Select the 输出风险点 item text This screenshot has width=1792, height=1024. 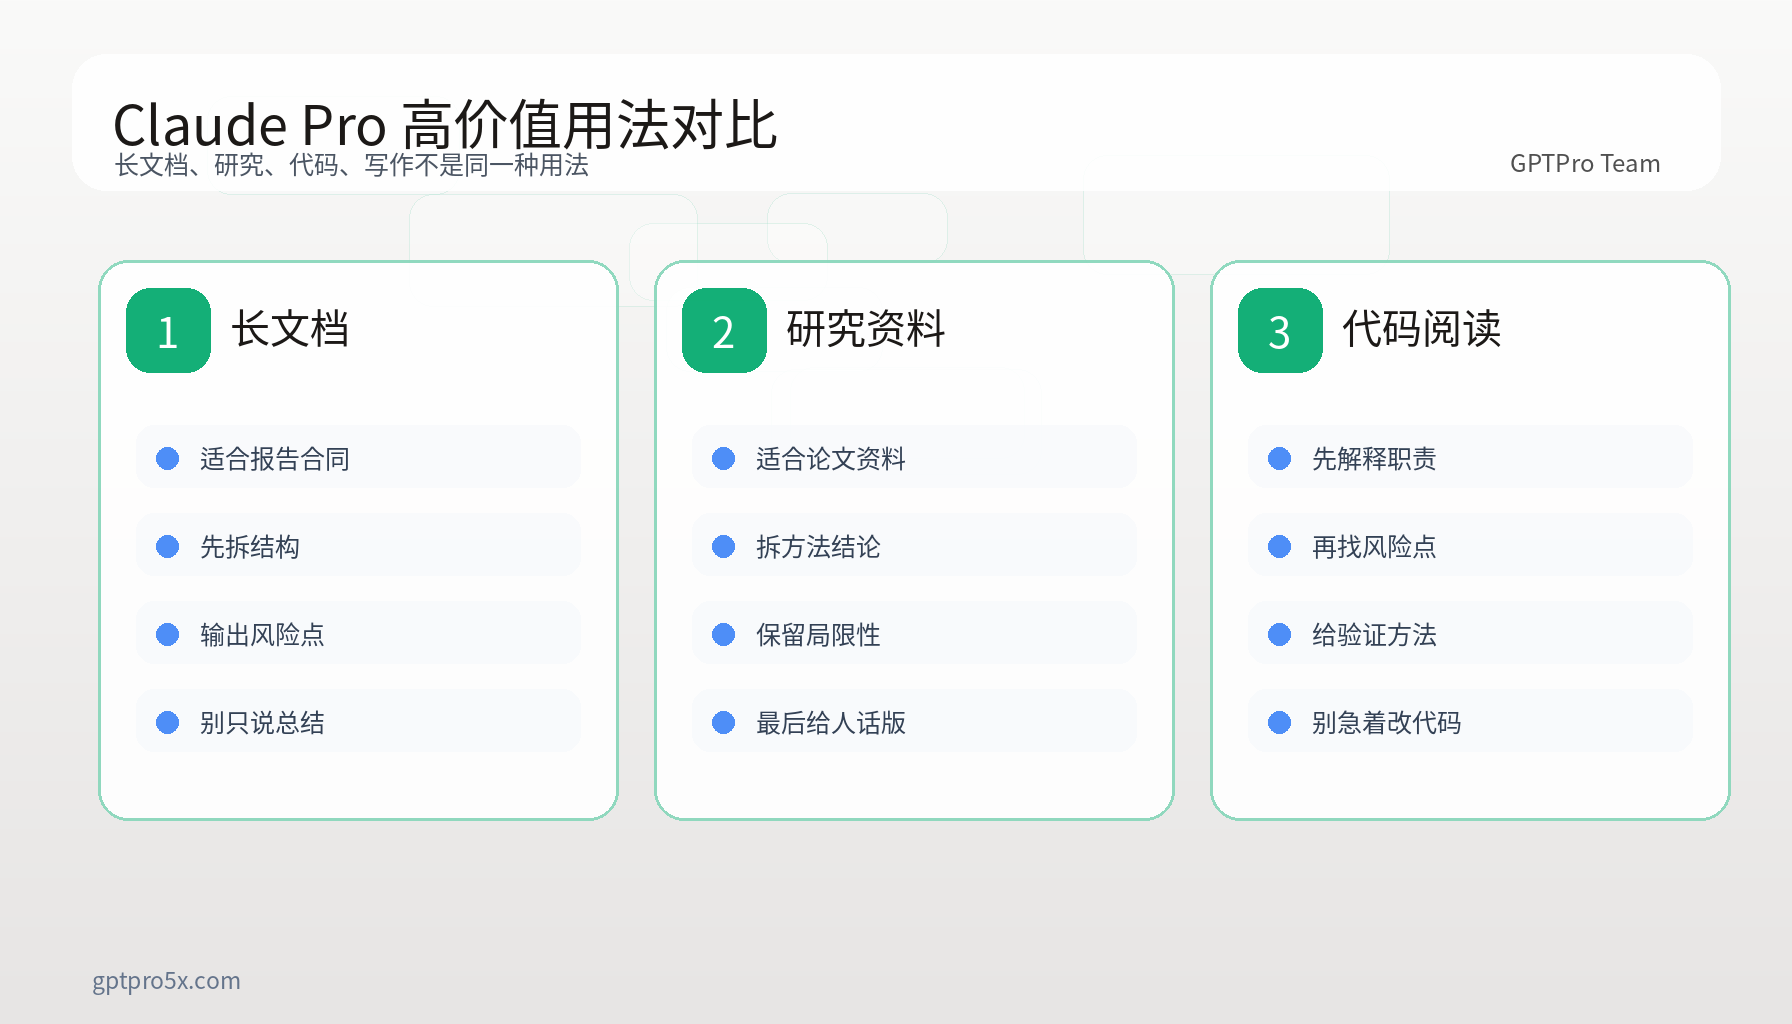pos(262,635)
